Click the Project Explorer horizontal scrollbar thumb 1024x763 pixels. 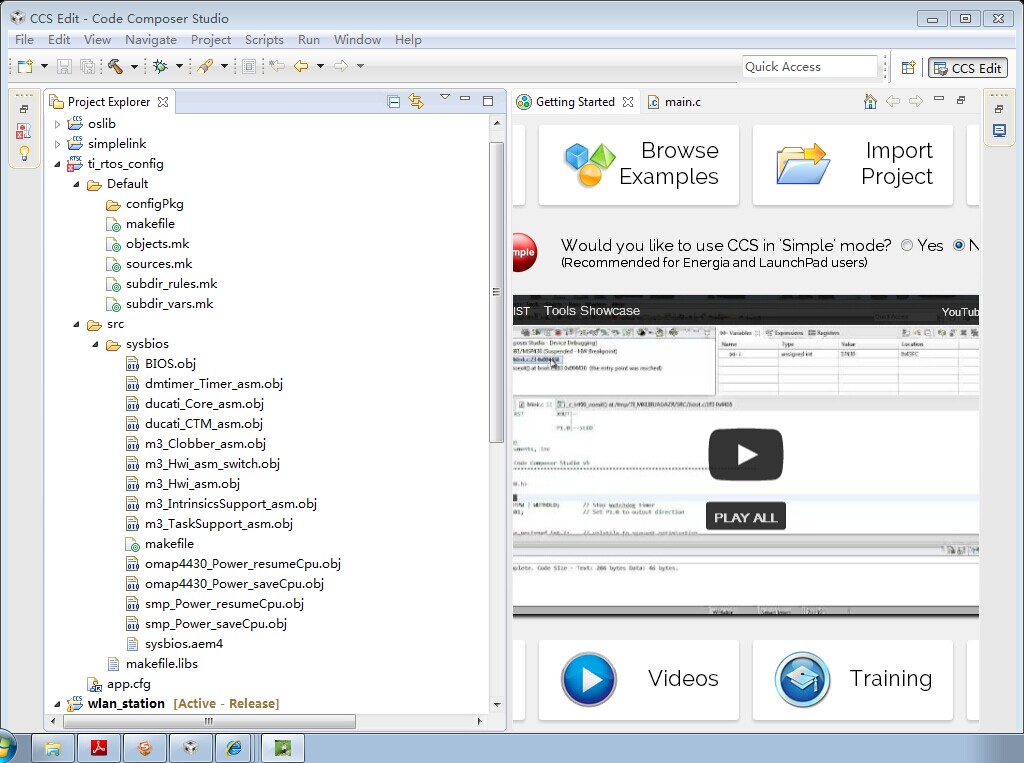coord(209,721)
